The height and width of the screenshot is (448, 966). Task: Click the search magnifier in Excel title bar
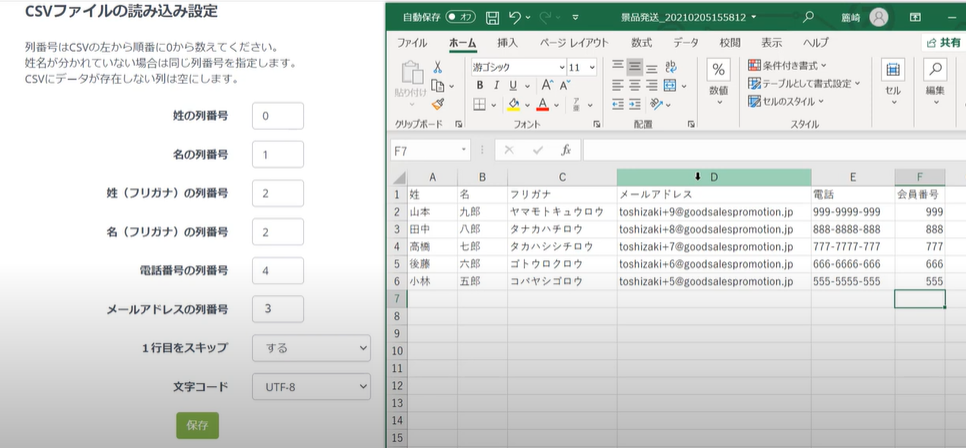pyautogui.click(x=809, y=17)
